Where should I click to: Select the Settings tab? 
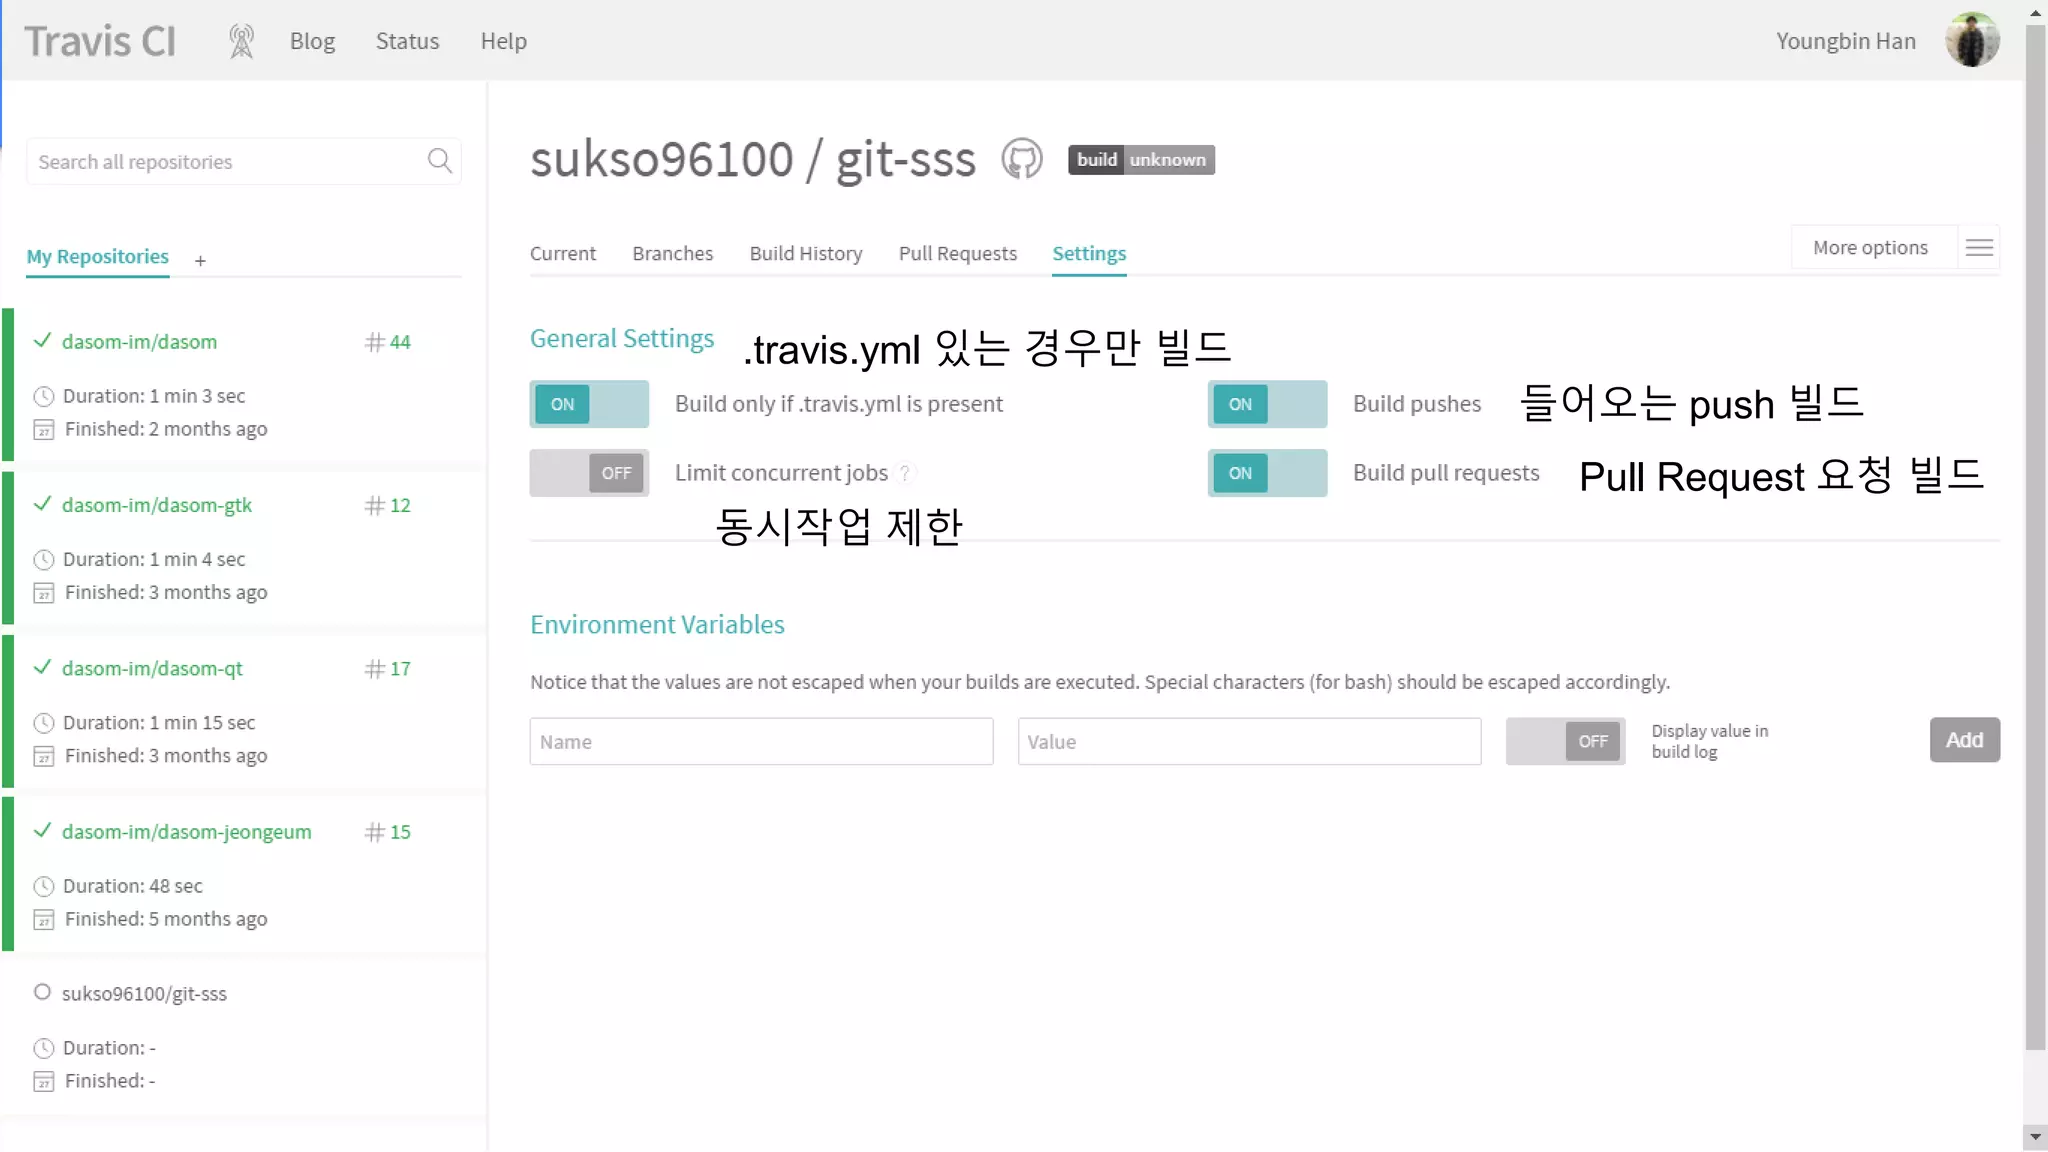(1089, 253)
